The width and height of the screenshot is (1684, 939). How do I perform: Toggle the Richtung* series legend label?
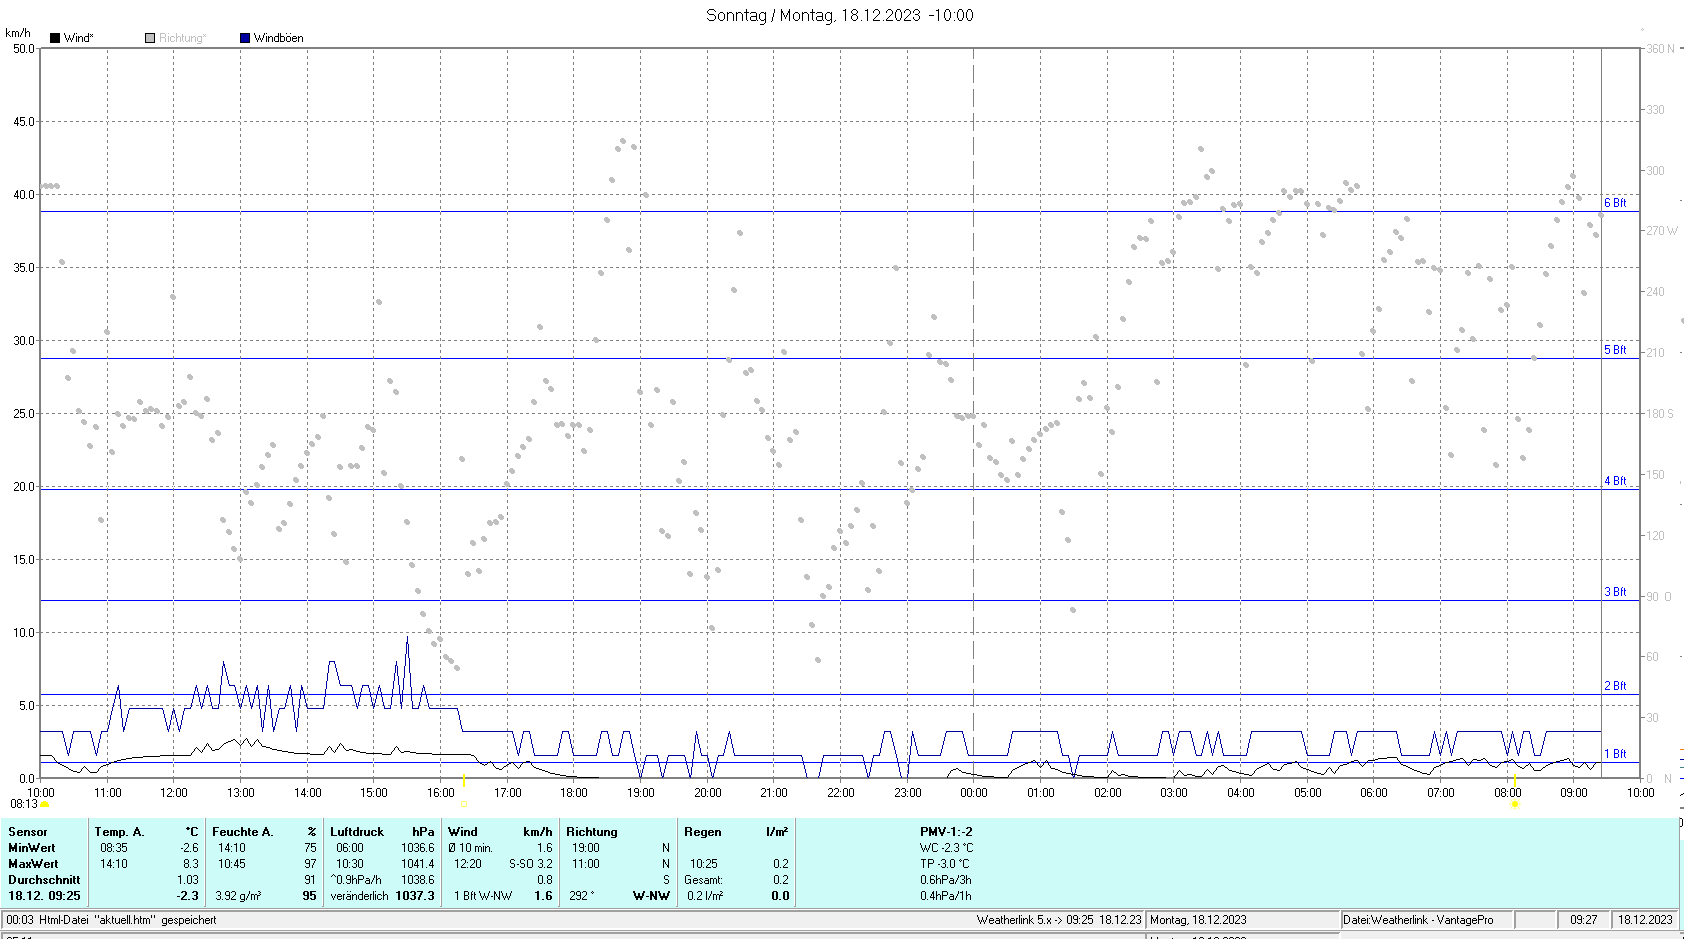coord(182,38)
